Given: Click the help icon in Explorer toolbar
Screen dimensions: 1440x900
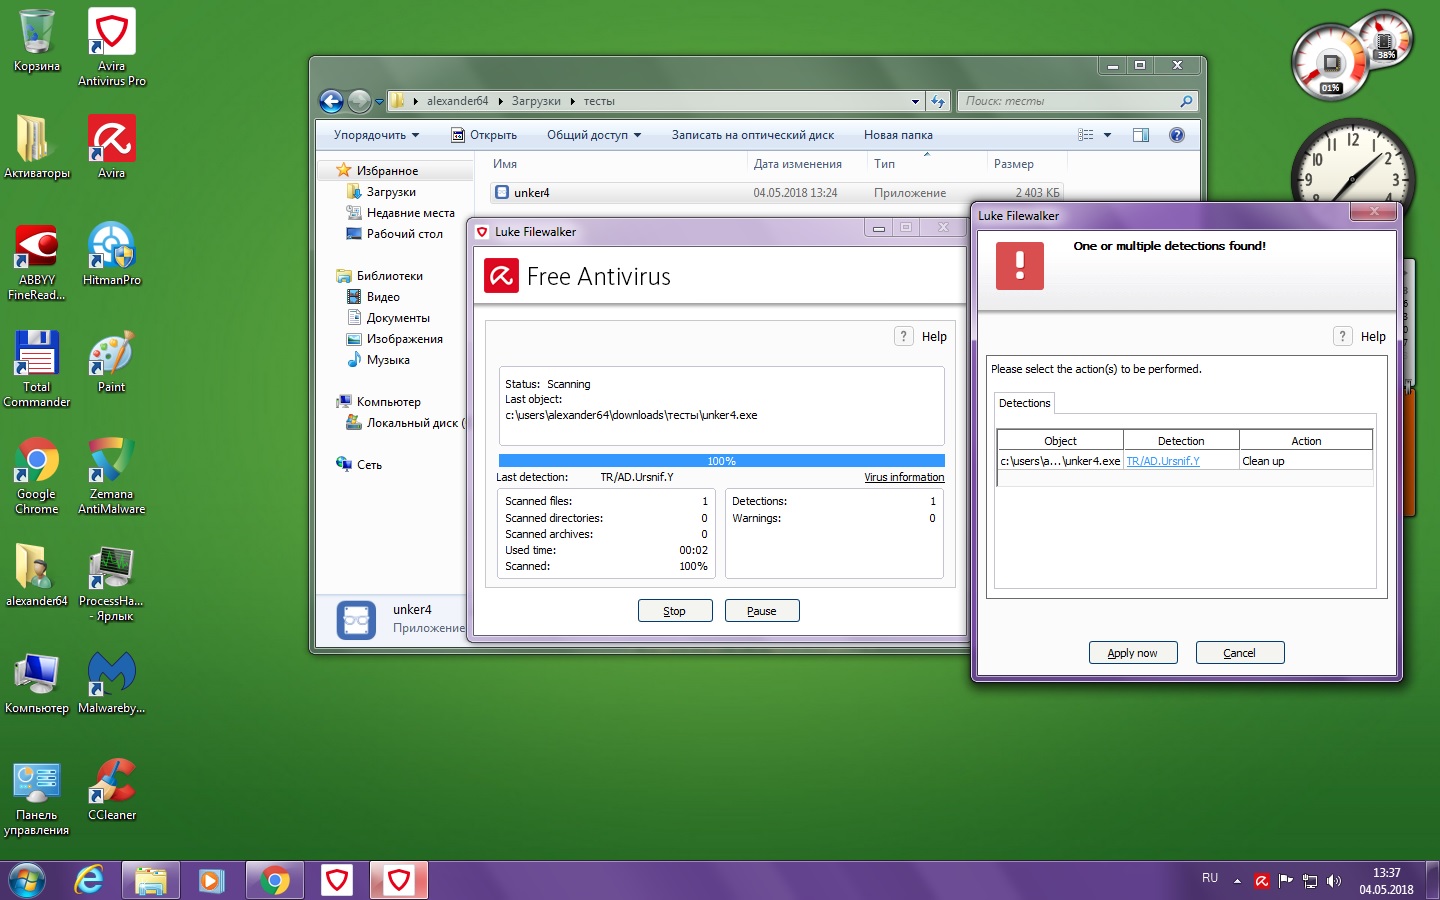Looking at the screenshot, I should [1177, 135].
